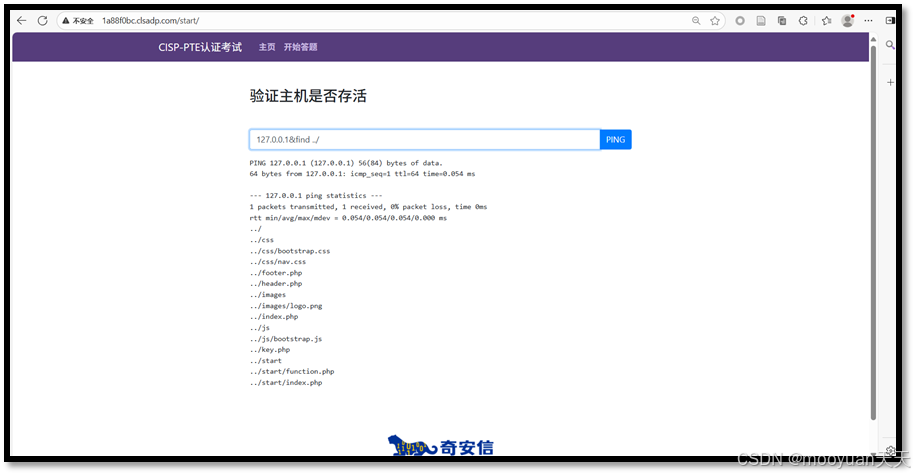Open the Extensions puzzle icon
Image resolution: width=915 pixels, height=475 pixels.
click(804, 20)
